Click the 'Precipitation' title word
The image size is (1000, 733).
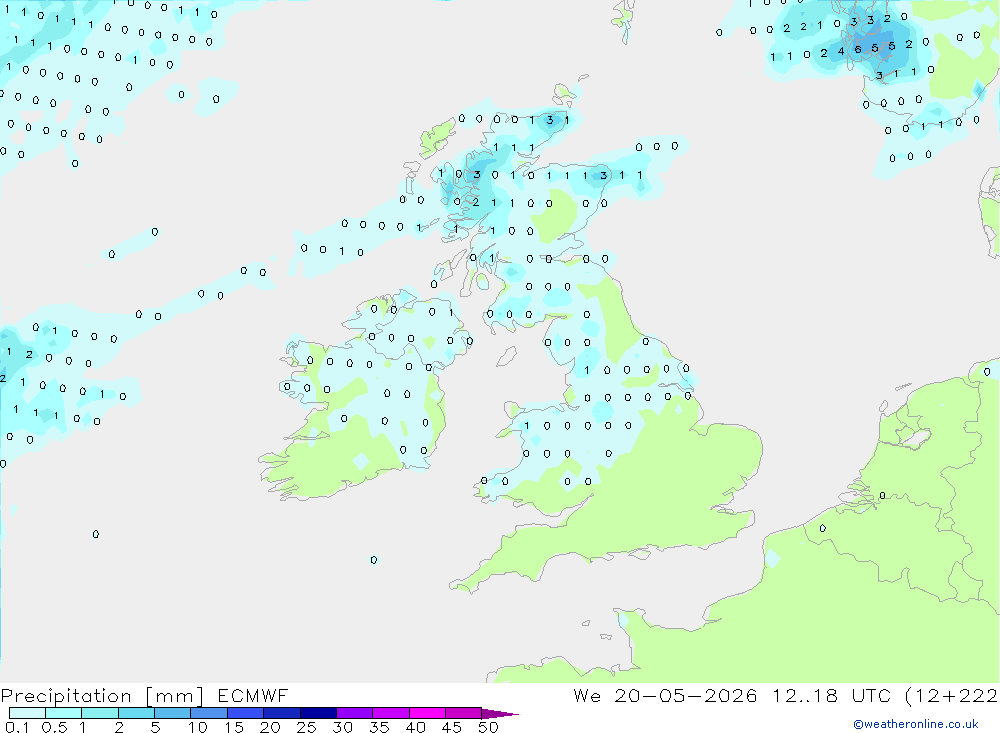pyautogui.click(x=66, y=696)
